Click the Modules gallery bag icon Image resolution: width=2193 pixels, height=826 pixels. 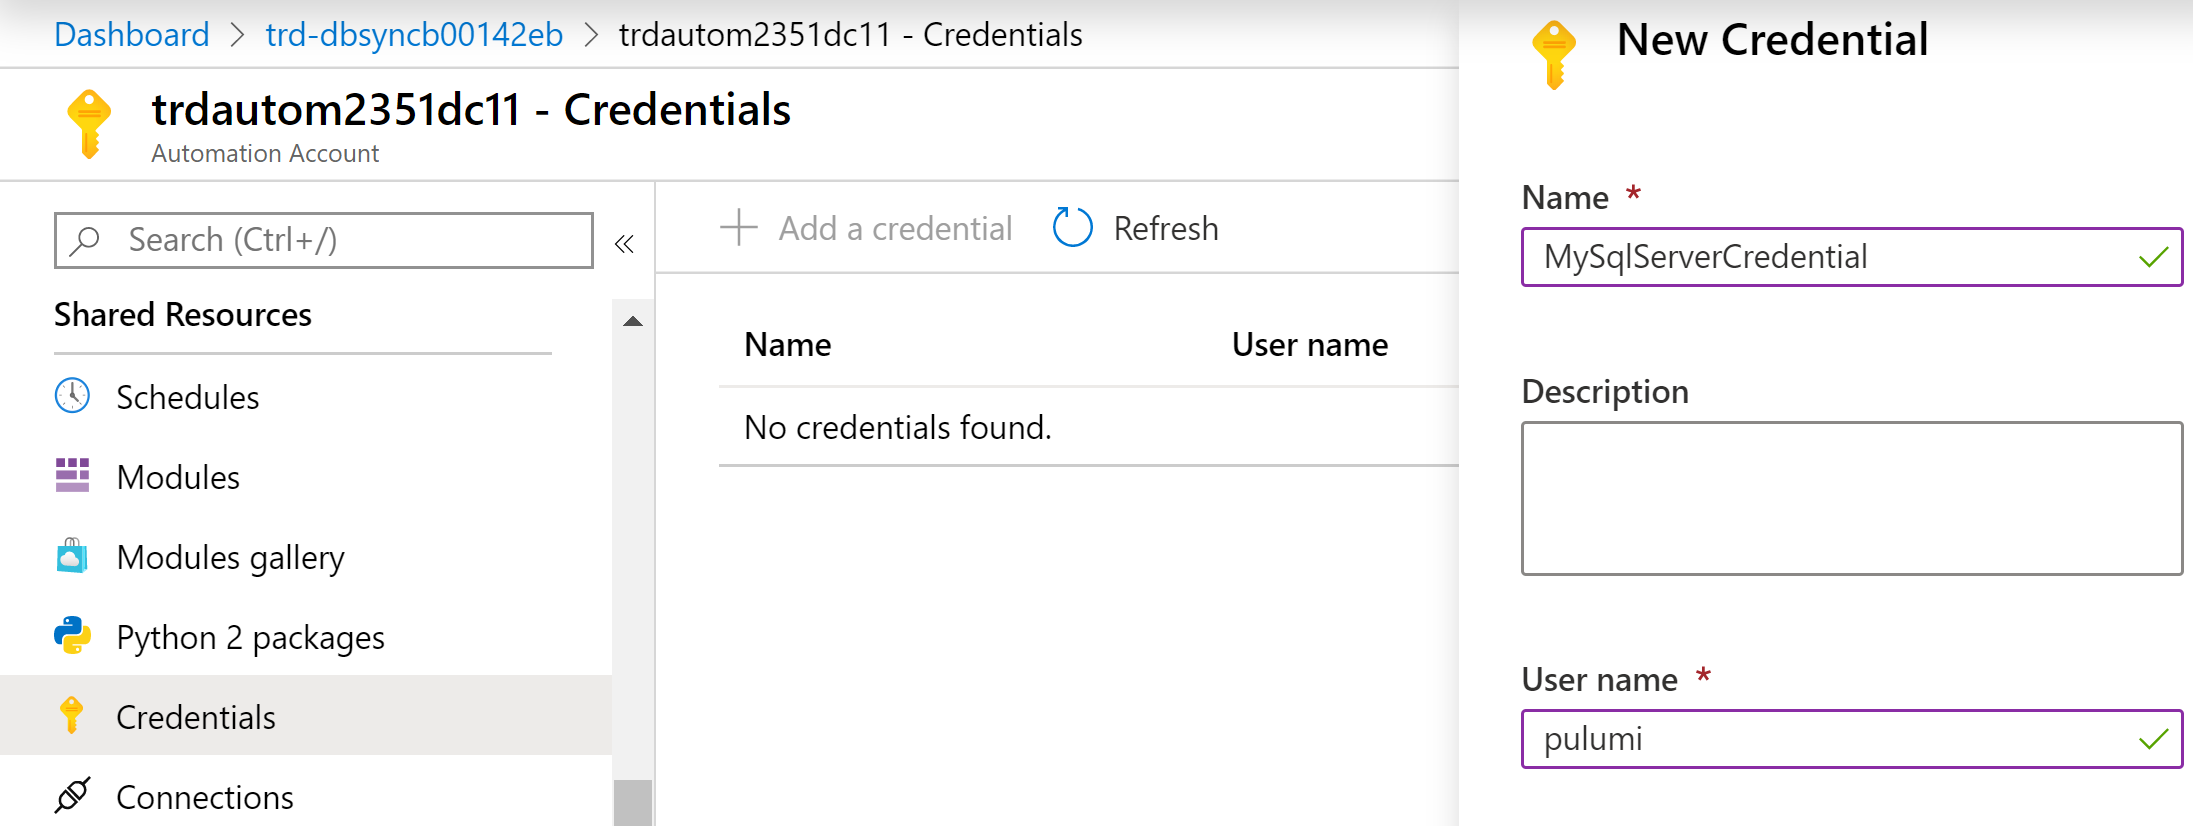72,556
